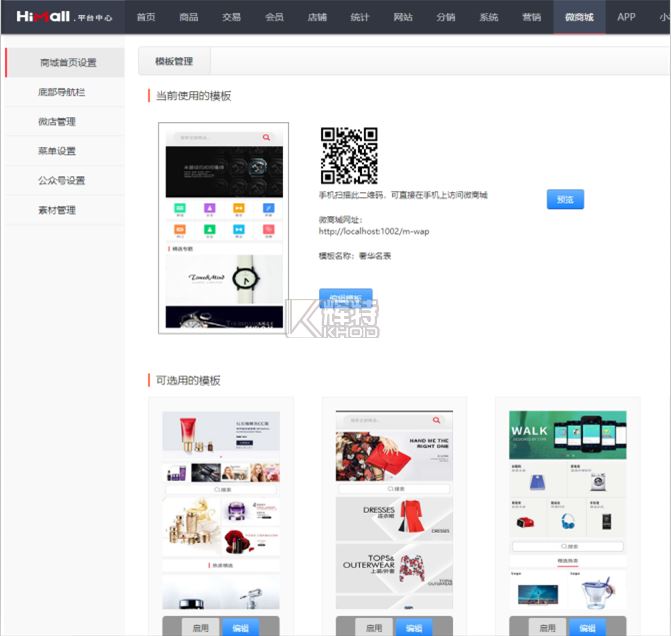Viewport: 671px width, 636px height.
Task: Click the search magnifier in current template preview
Action: (266, 137)
